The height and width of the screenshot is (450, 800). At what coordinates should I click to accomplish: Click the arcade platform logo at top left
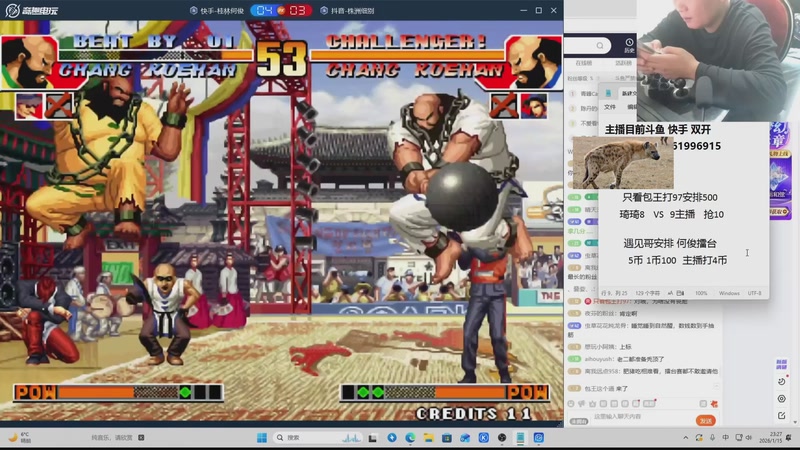(32, 10)
